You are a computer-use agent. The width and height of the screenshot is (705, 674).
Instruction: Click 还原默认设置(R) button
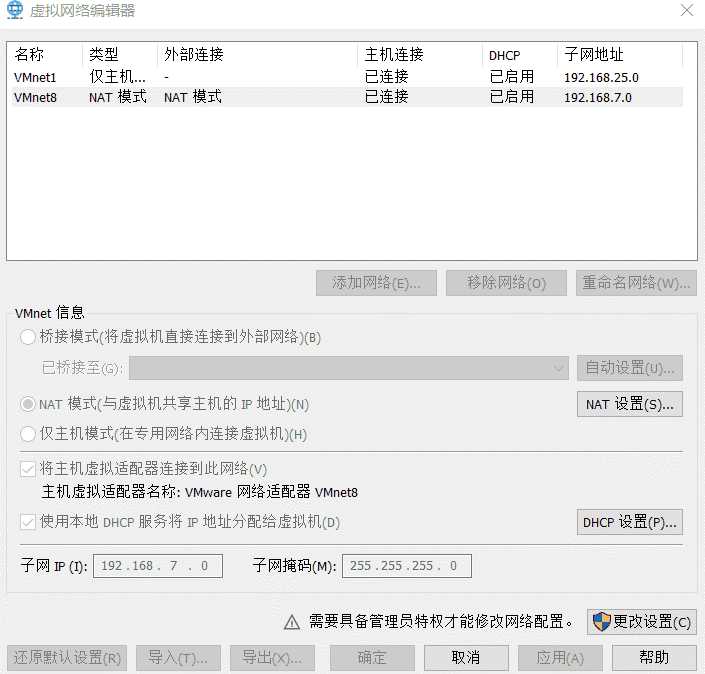pos(67,658)
